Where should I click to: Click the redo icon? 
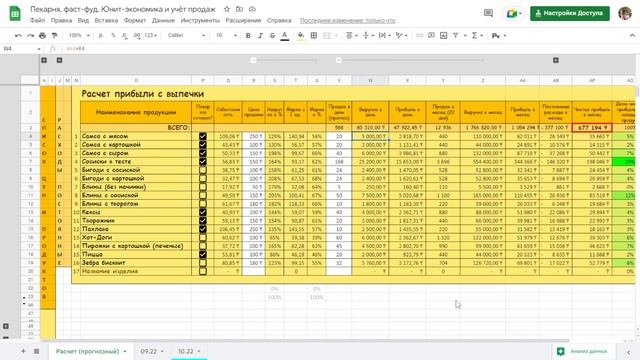pyautogui.click(x=30, y=36)
